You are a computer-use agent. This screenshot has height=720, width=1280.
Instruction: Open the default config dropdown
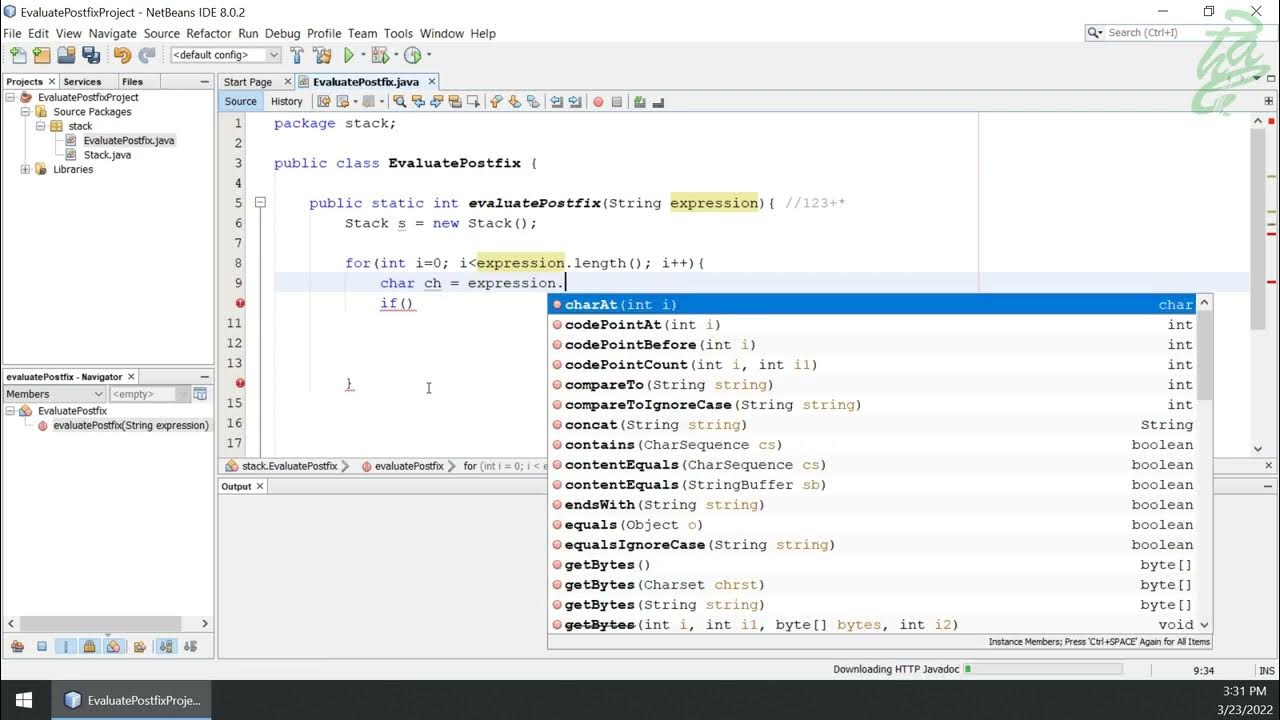pyautogui.click(x=226, y=55)
